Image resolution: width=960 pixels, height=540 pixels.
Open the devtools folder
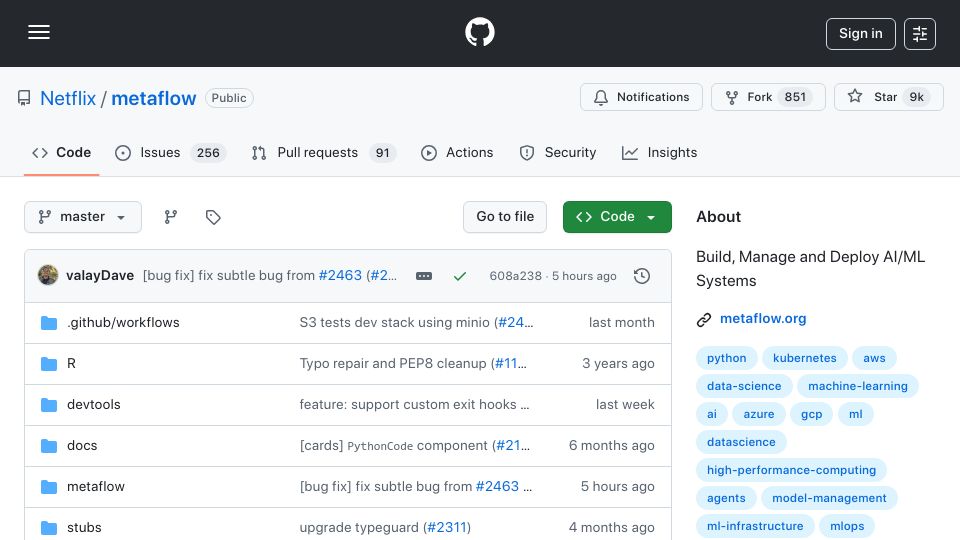[x=94, y=405]
